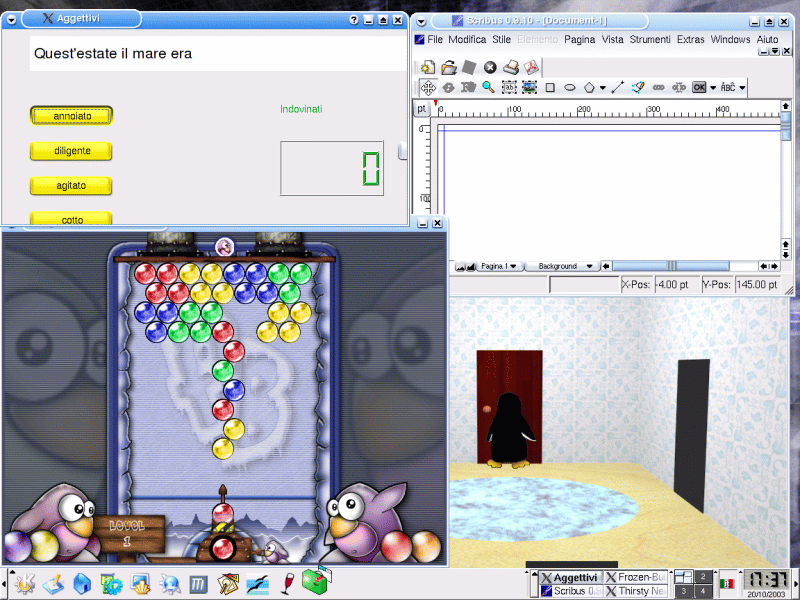
Task: Click the PDF 'OK' button tool icon
Action: (699, 88)
